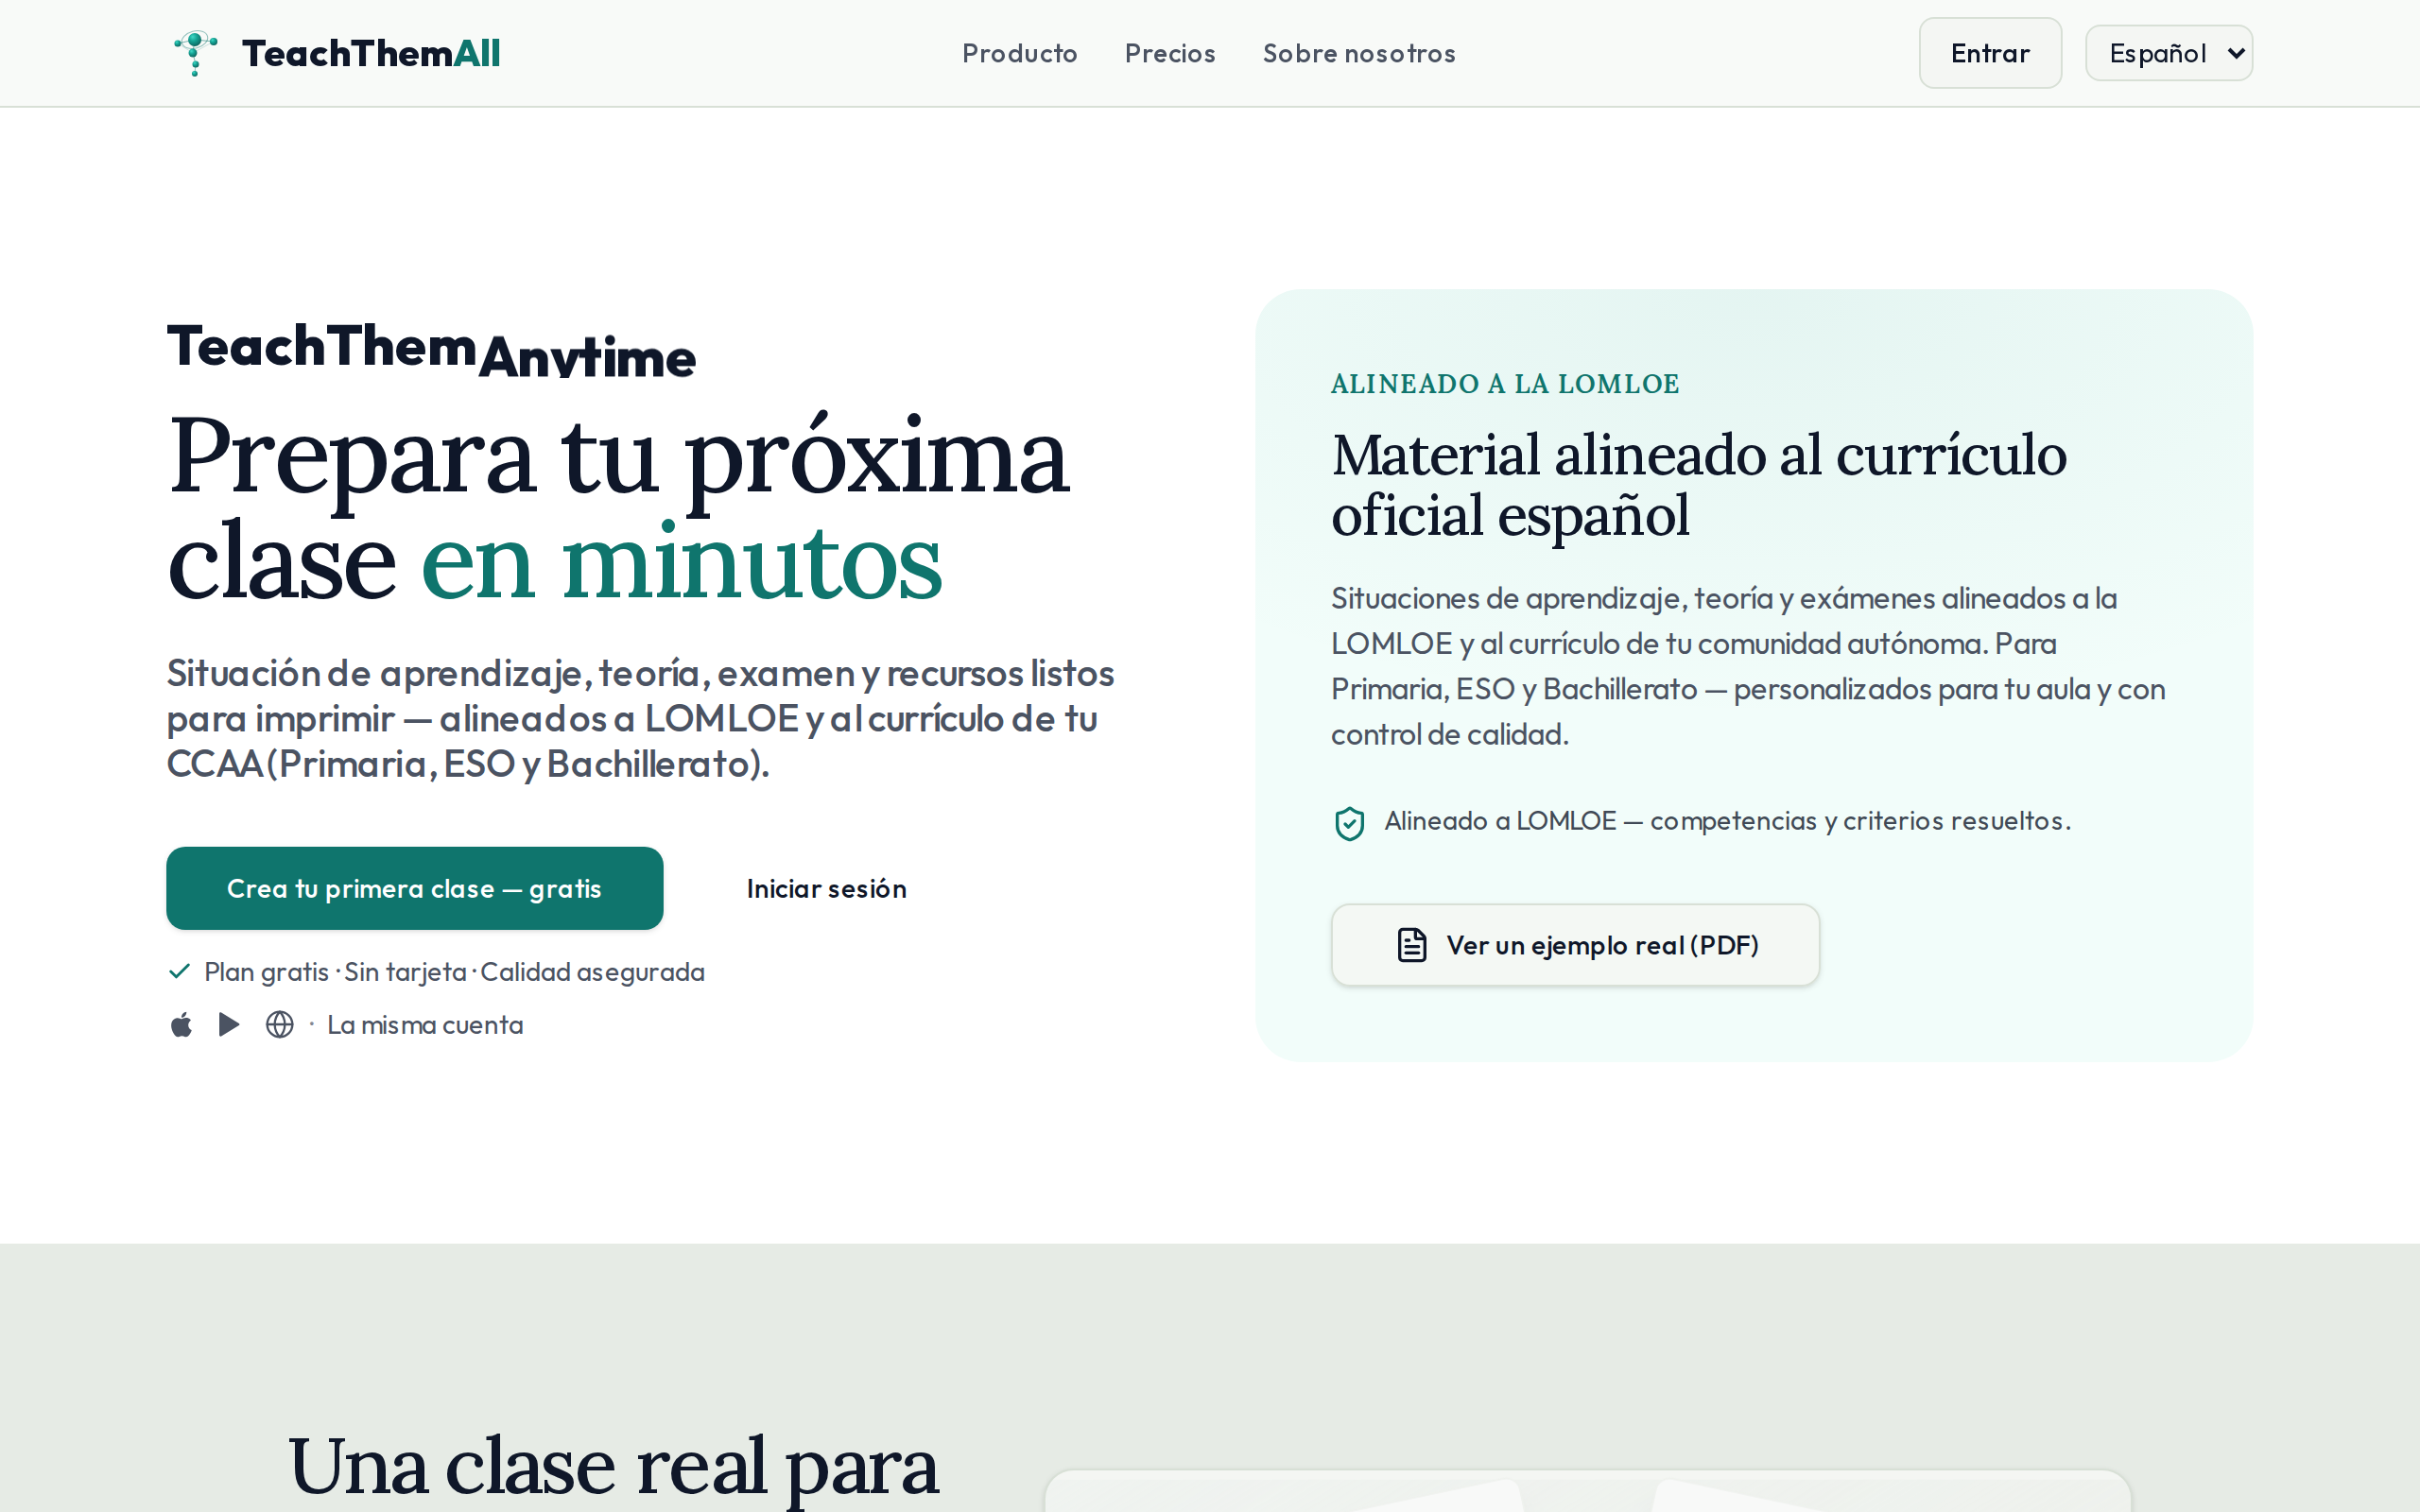This screenshot has height=1512, width=2420.
Task: Open the Español language dropdown
Action: pos(2168,53)
